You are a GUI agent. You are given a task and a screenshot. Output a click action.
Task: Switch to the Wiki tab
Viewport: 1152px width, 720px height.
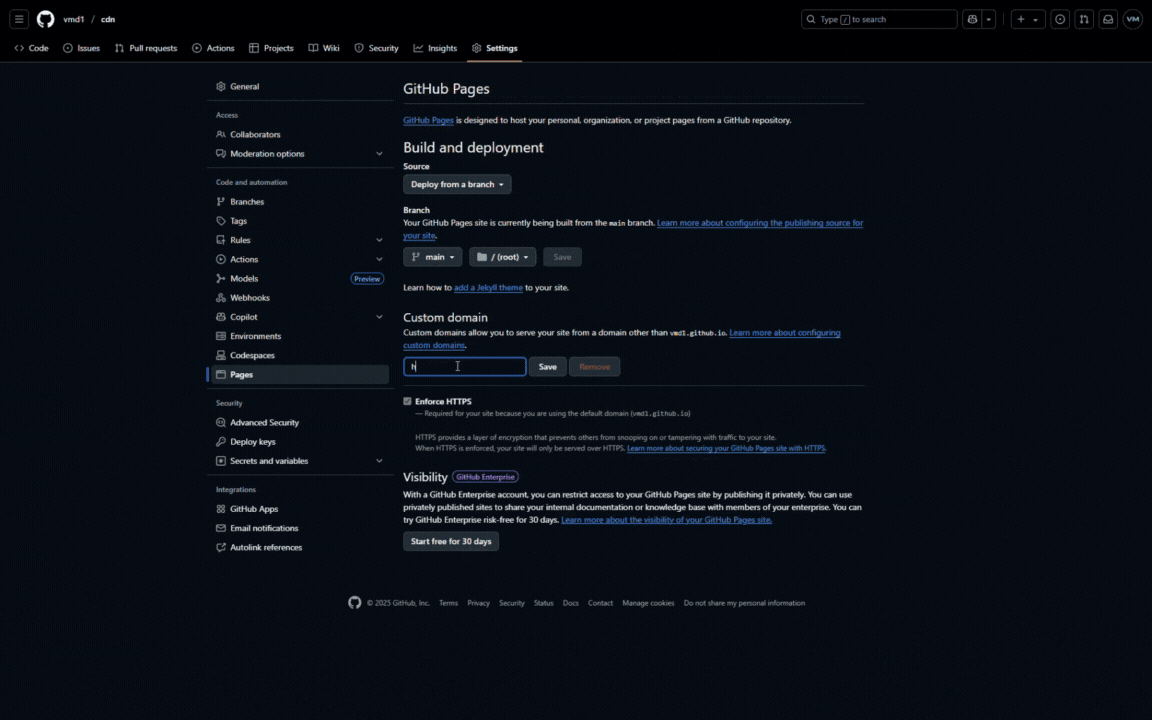(324, 48)
